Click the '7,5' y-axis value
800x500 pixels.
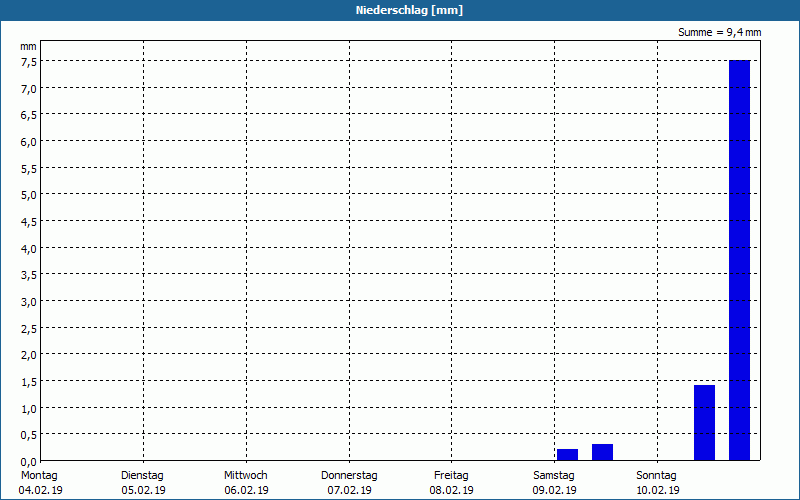(29, 62)
